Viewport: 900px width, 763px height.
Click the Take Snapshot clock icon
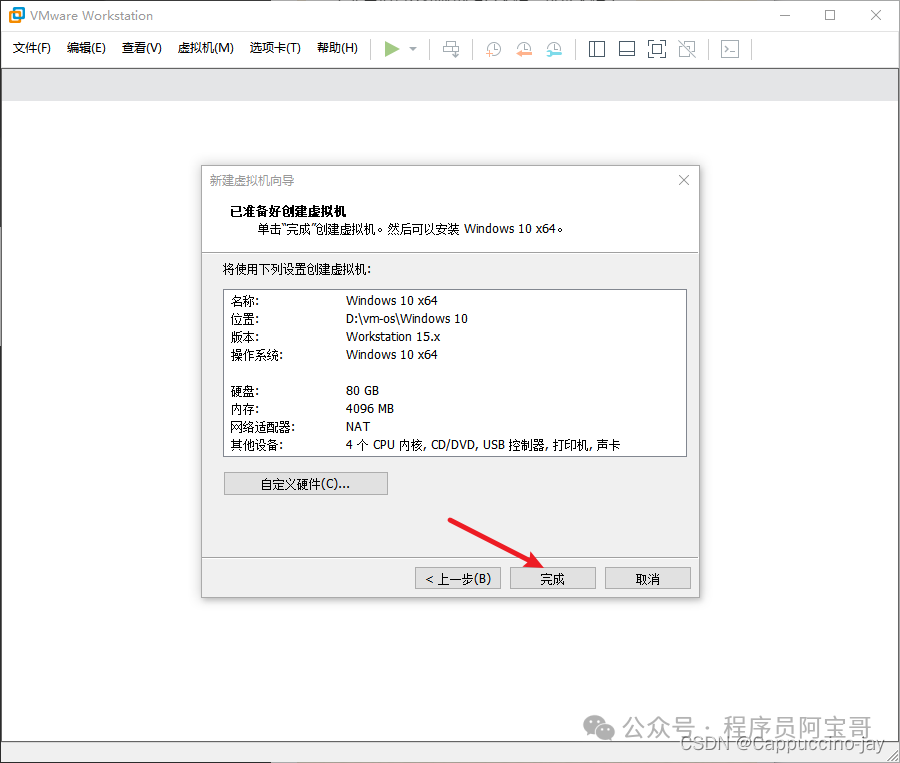click(493, 49)
